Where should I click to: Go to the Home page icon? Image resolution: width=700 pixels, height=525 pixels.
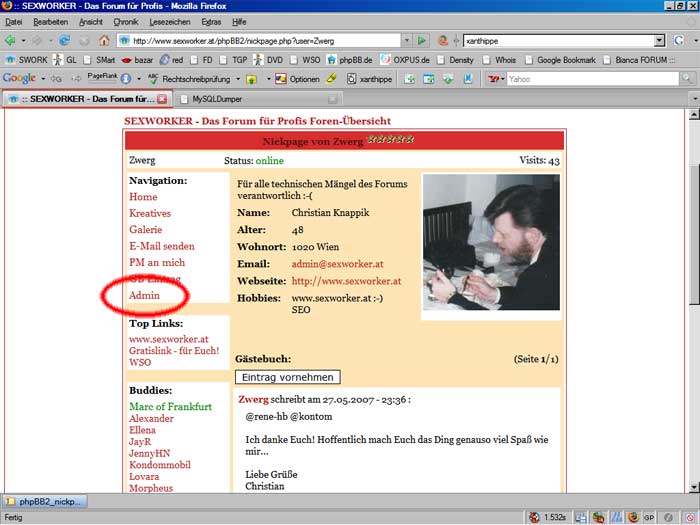pyautogui.click(x=104, y=41)
